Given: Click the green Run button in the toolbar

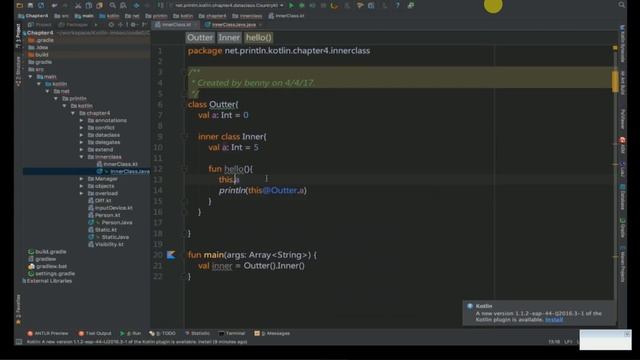Looking at the screenshot, I should [x=291, y=5].
